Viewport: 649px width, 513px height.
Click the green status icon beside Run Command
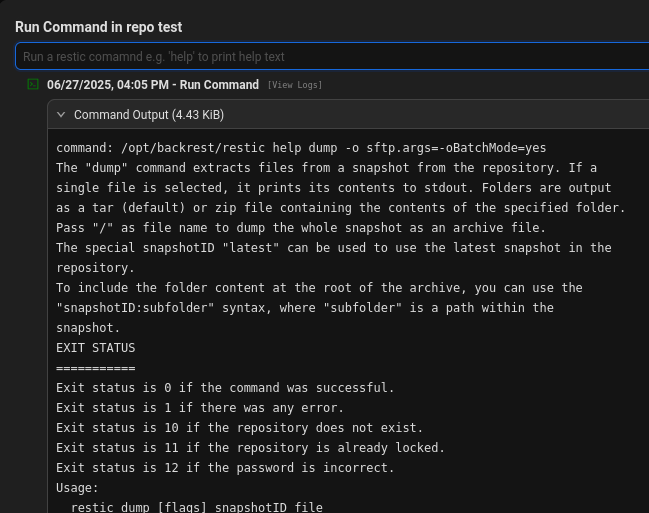pyautogui.click(x=33, y=85)
